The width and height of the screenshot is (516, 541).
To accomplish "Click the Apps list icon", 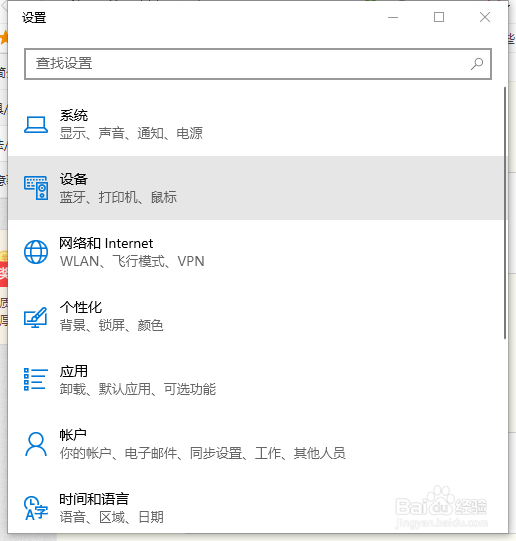I will click(36, 380).
